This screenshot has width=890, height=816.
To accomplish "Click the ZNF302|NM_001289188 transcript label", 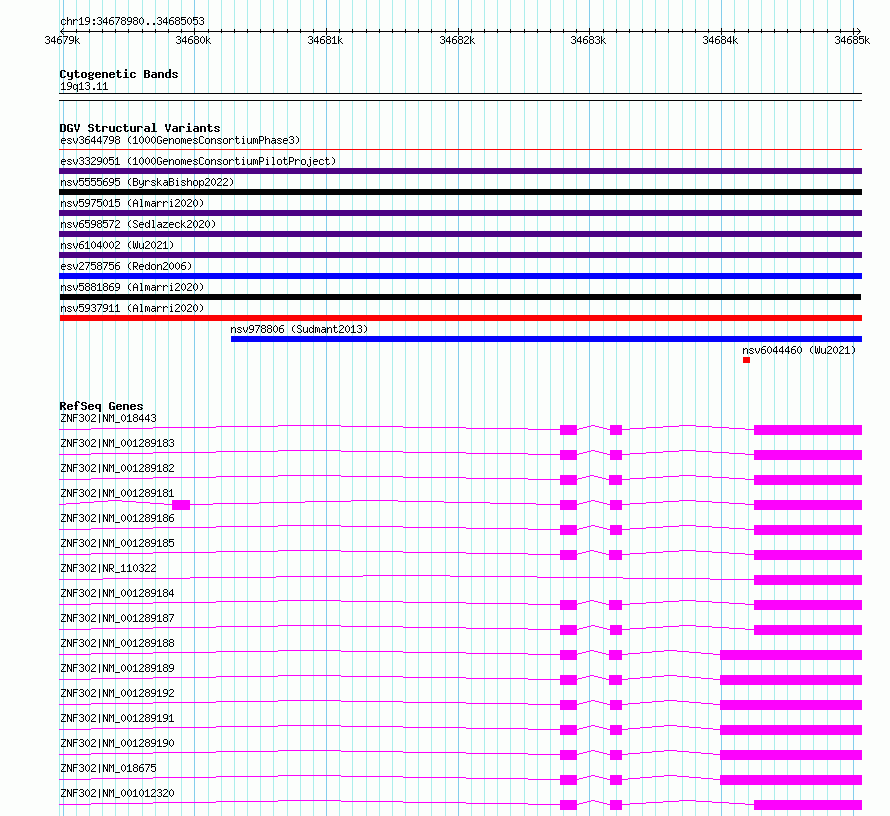I will click(117, 643).
